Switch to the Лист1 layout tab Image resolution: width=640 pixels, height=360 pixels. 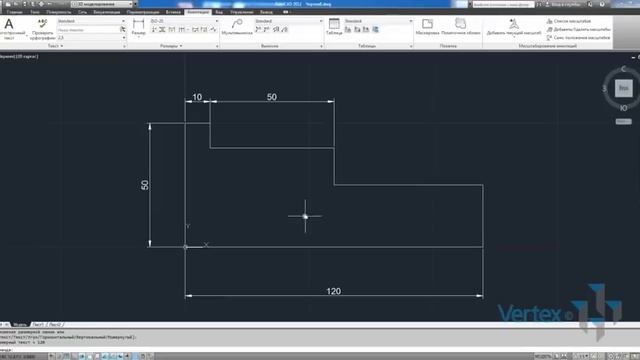click(x=38, y=325)
